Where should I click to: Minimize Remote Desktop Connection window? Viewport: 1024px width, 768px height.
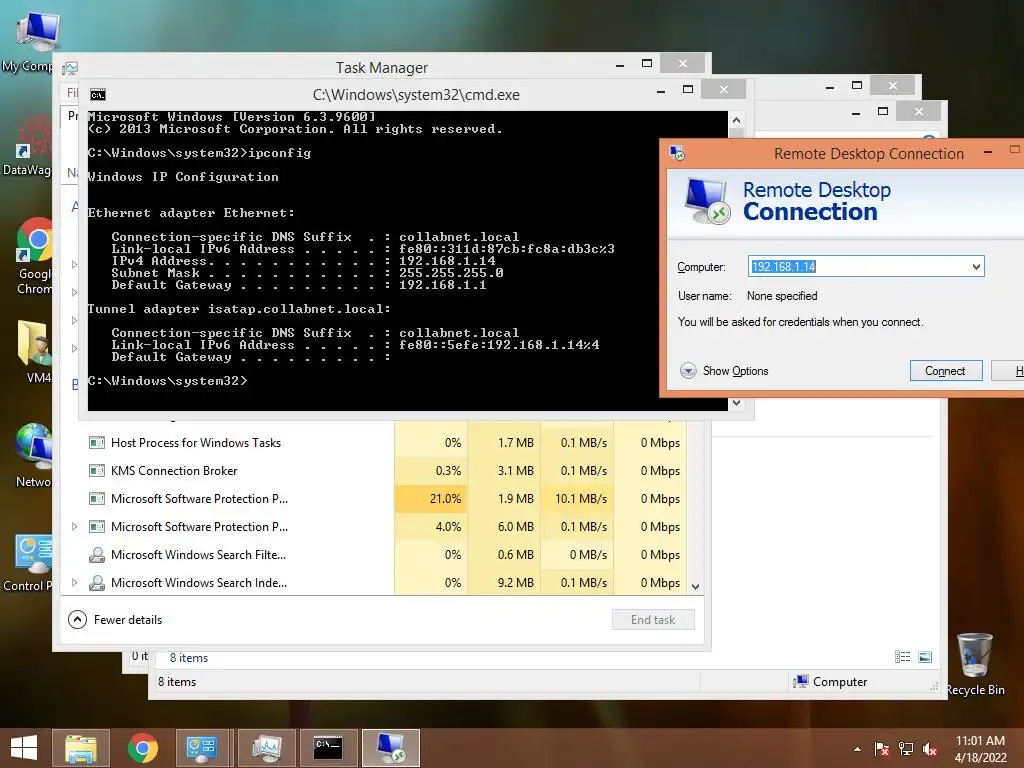(x=988, y=152)
